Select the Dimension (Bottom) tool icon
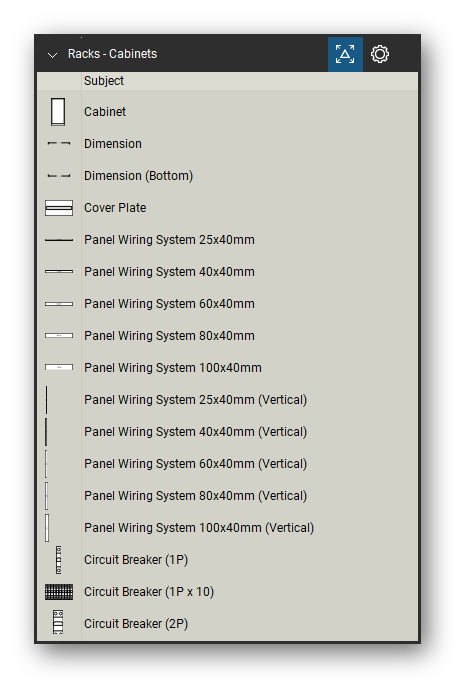Viewport: 455px width, 678px height. pyautogui.click(x=59, y=176)
